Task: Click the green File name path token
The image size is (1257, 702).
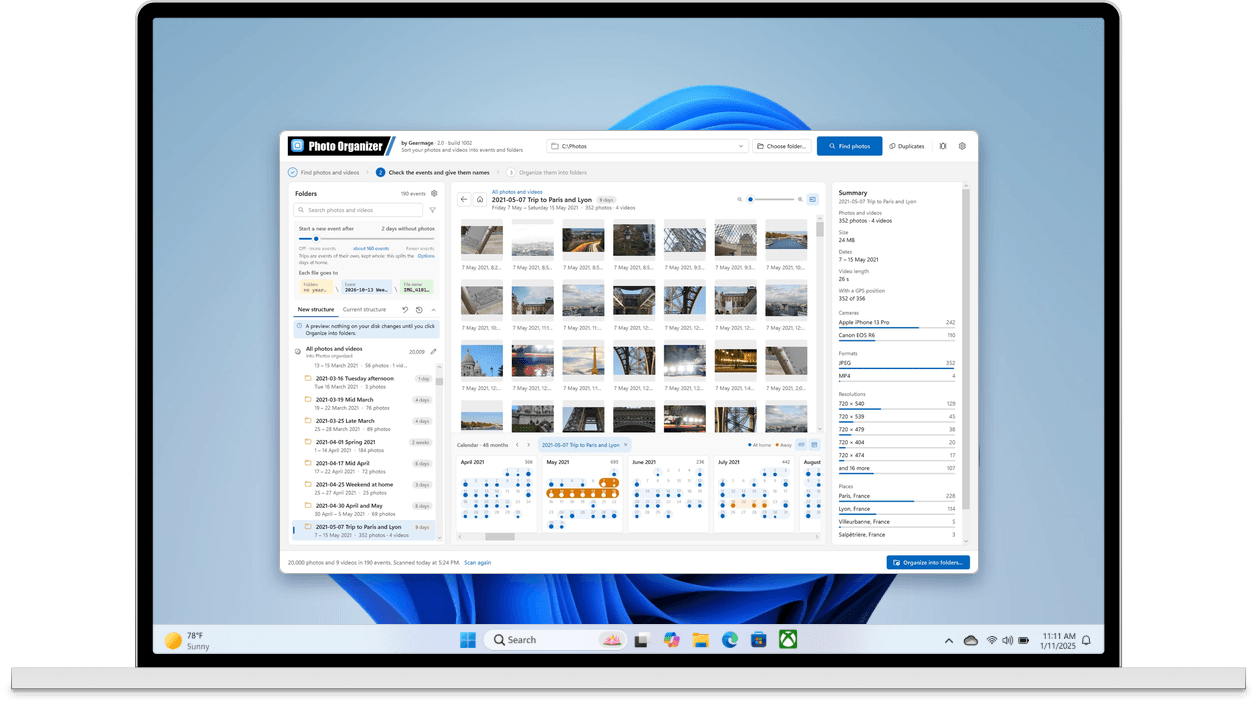Action: pyautogui.click(x=417, y=287)
